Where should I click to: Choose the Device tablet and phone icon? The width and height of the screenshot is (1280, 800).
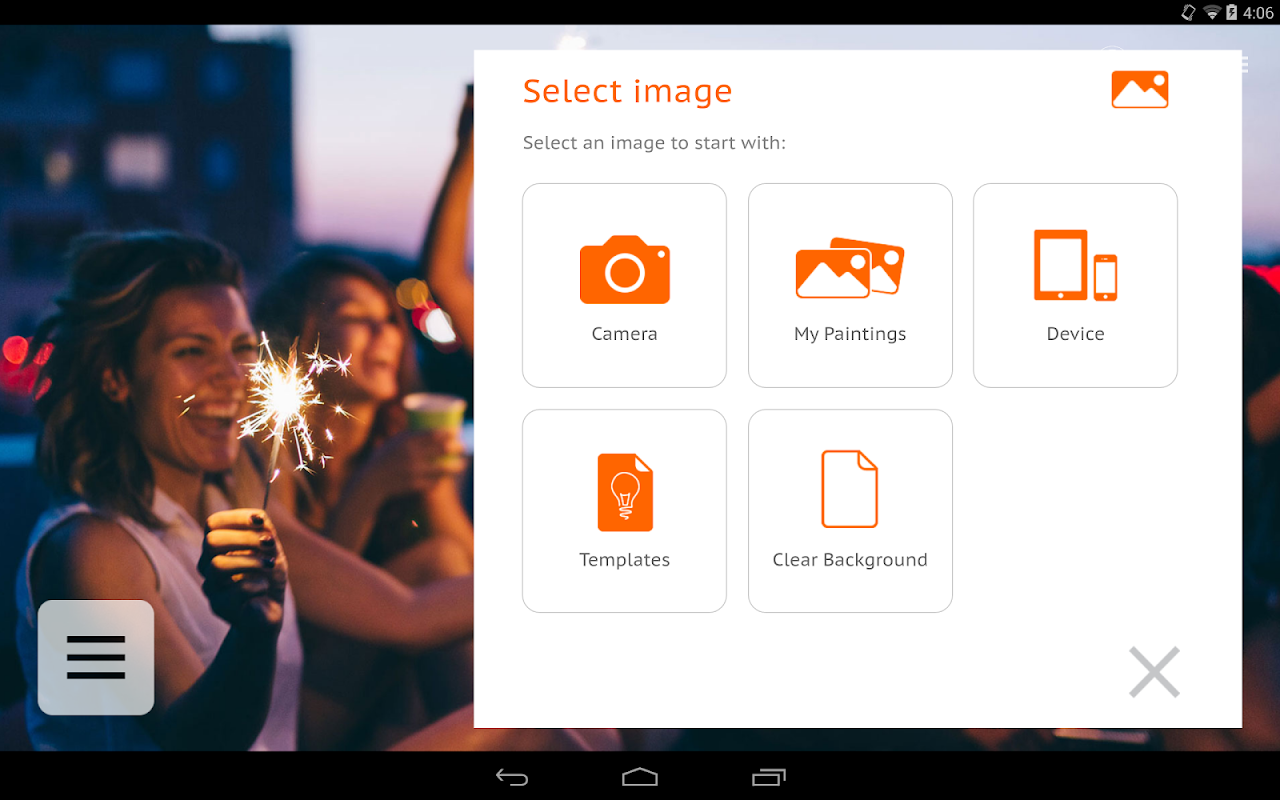click(x=1075, y=265)
